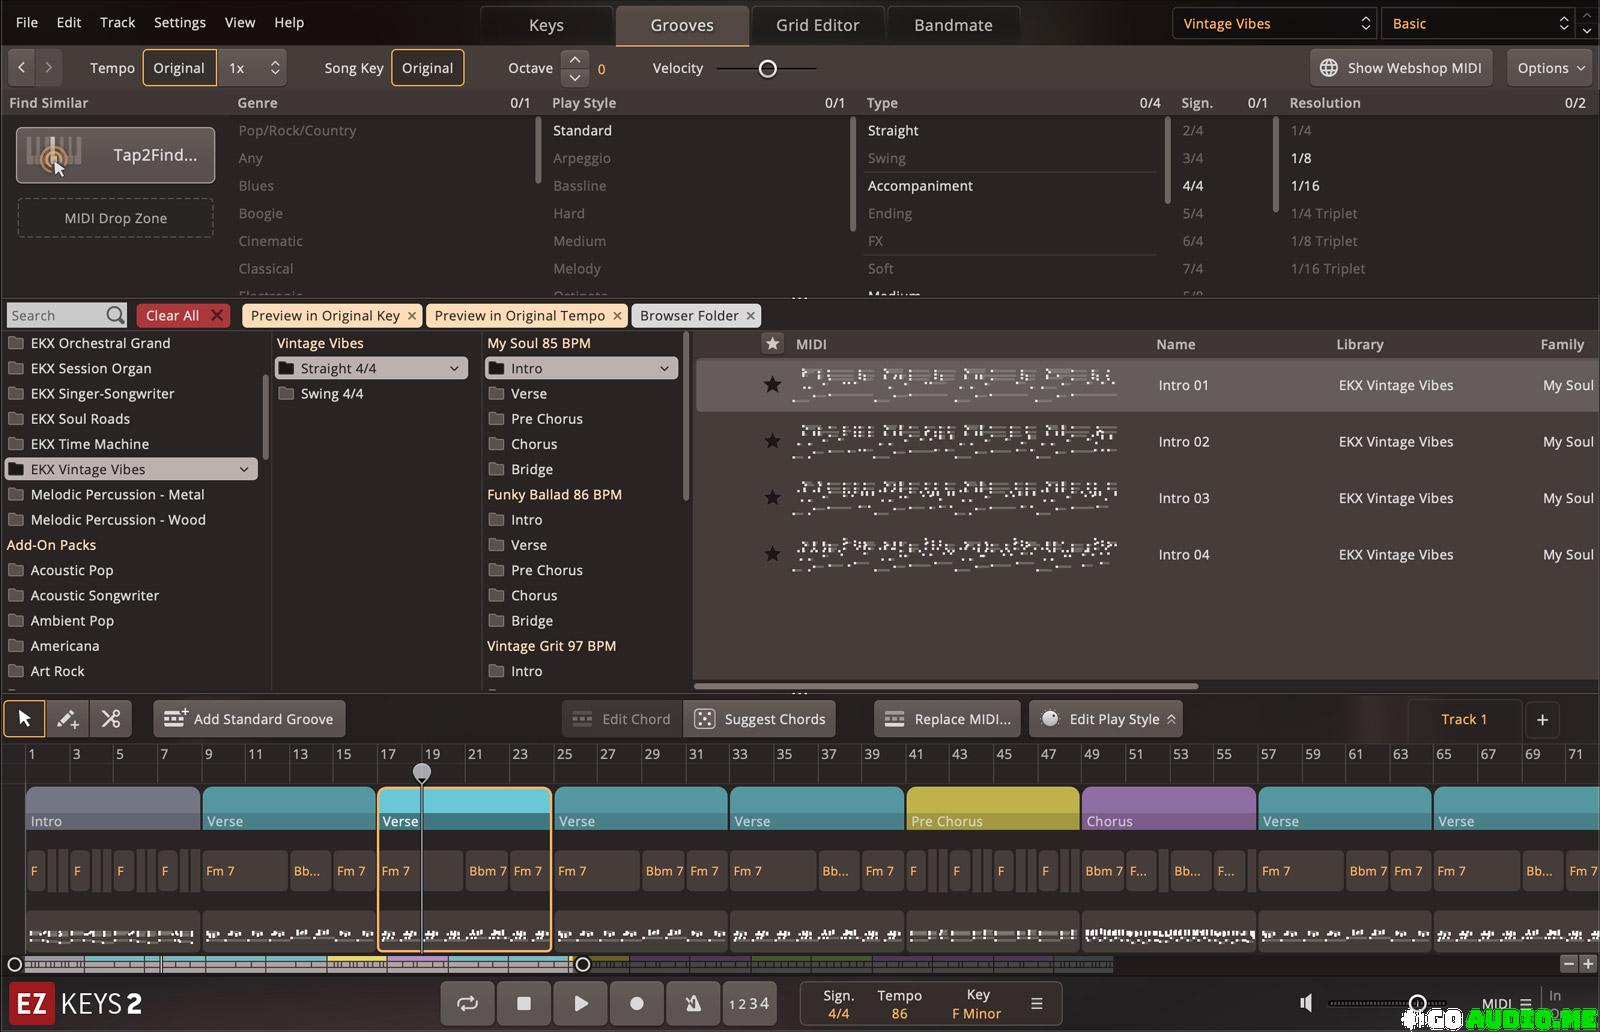Switch to the Grid Editor tab
Image resolution: width=1600 pixels, height=1032 pixels.
[x=817, y=25]
